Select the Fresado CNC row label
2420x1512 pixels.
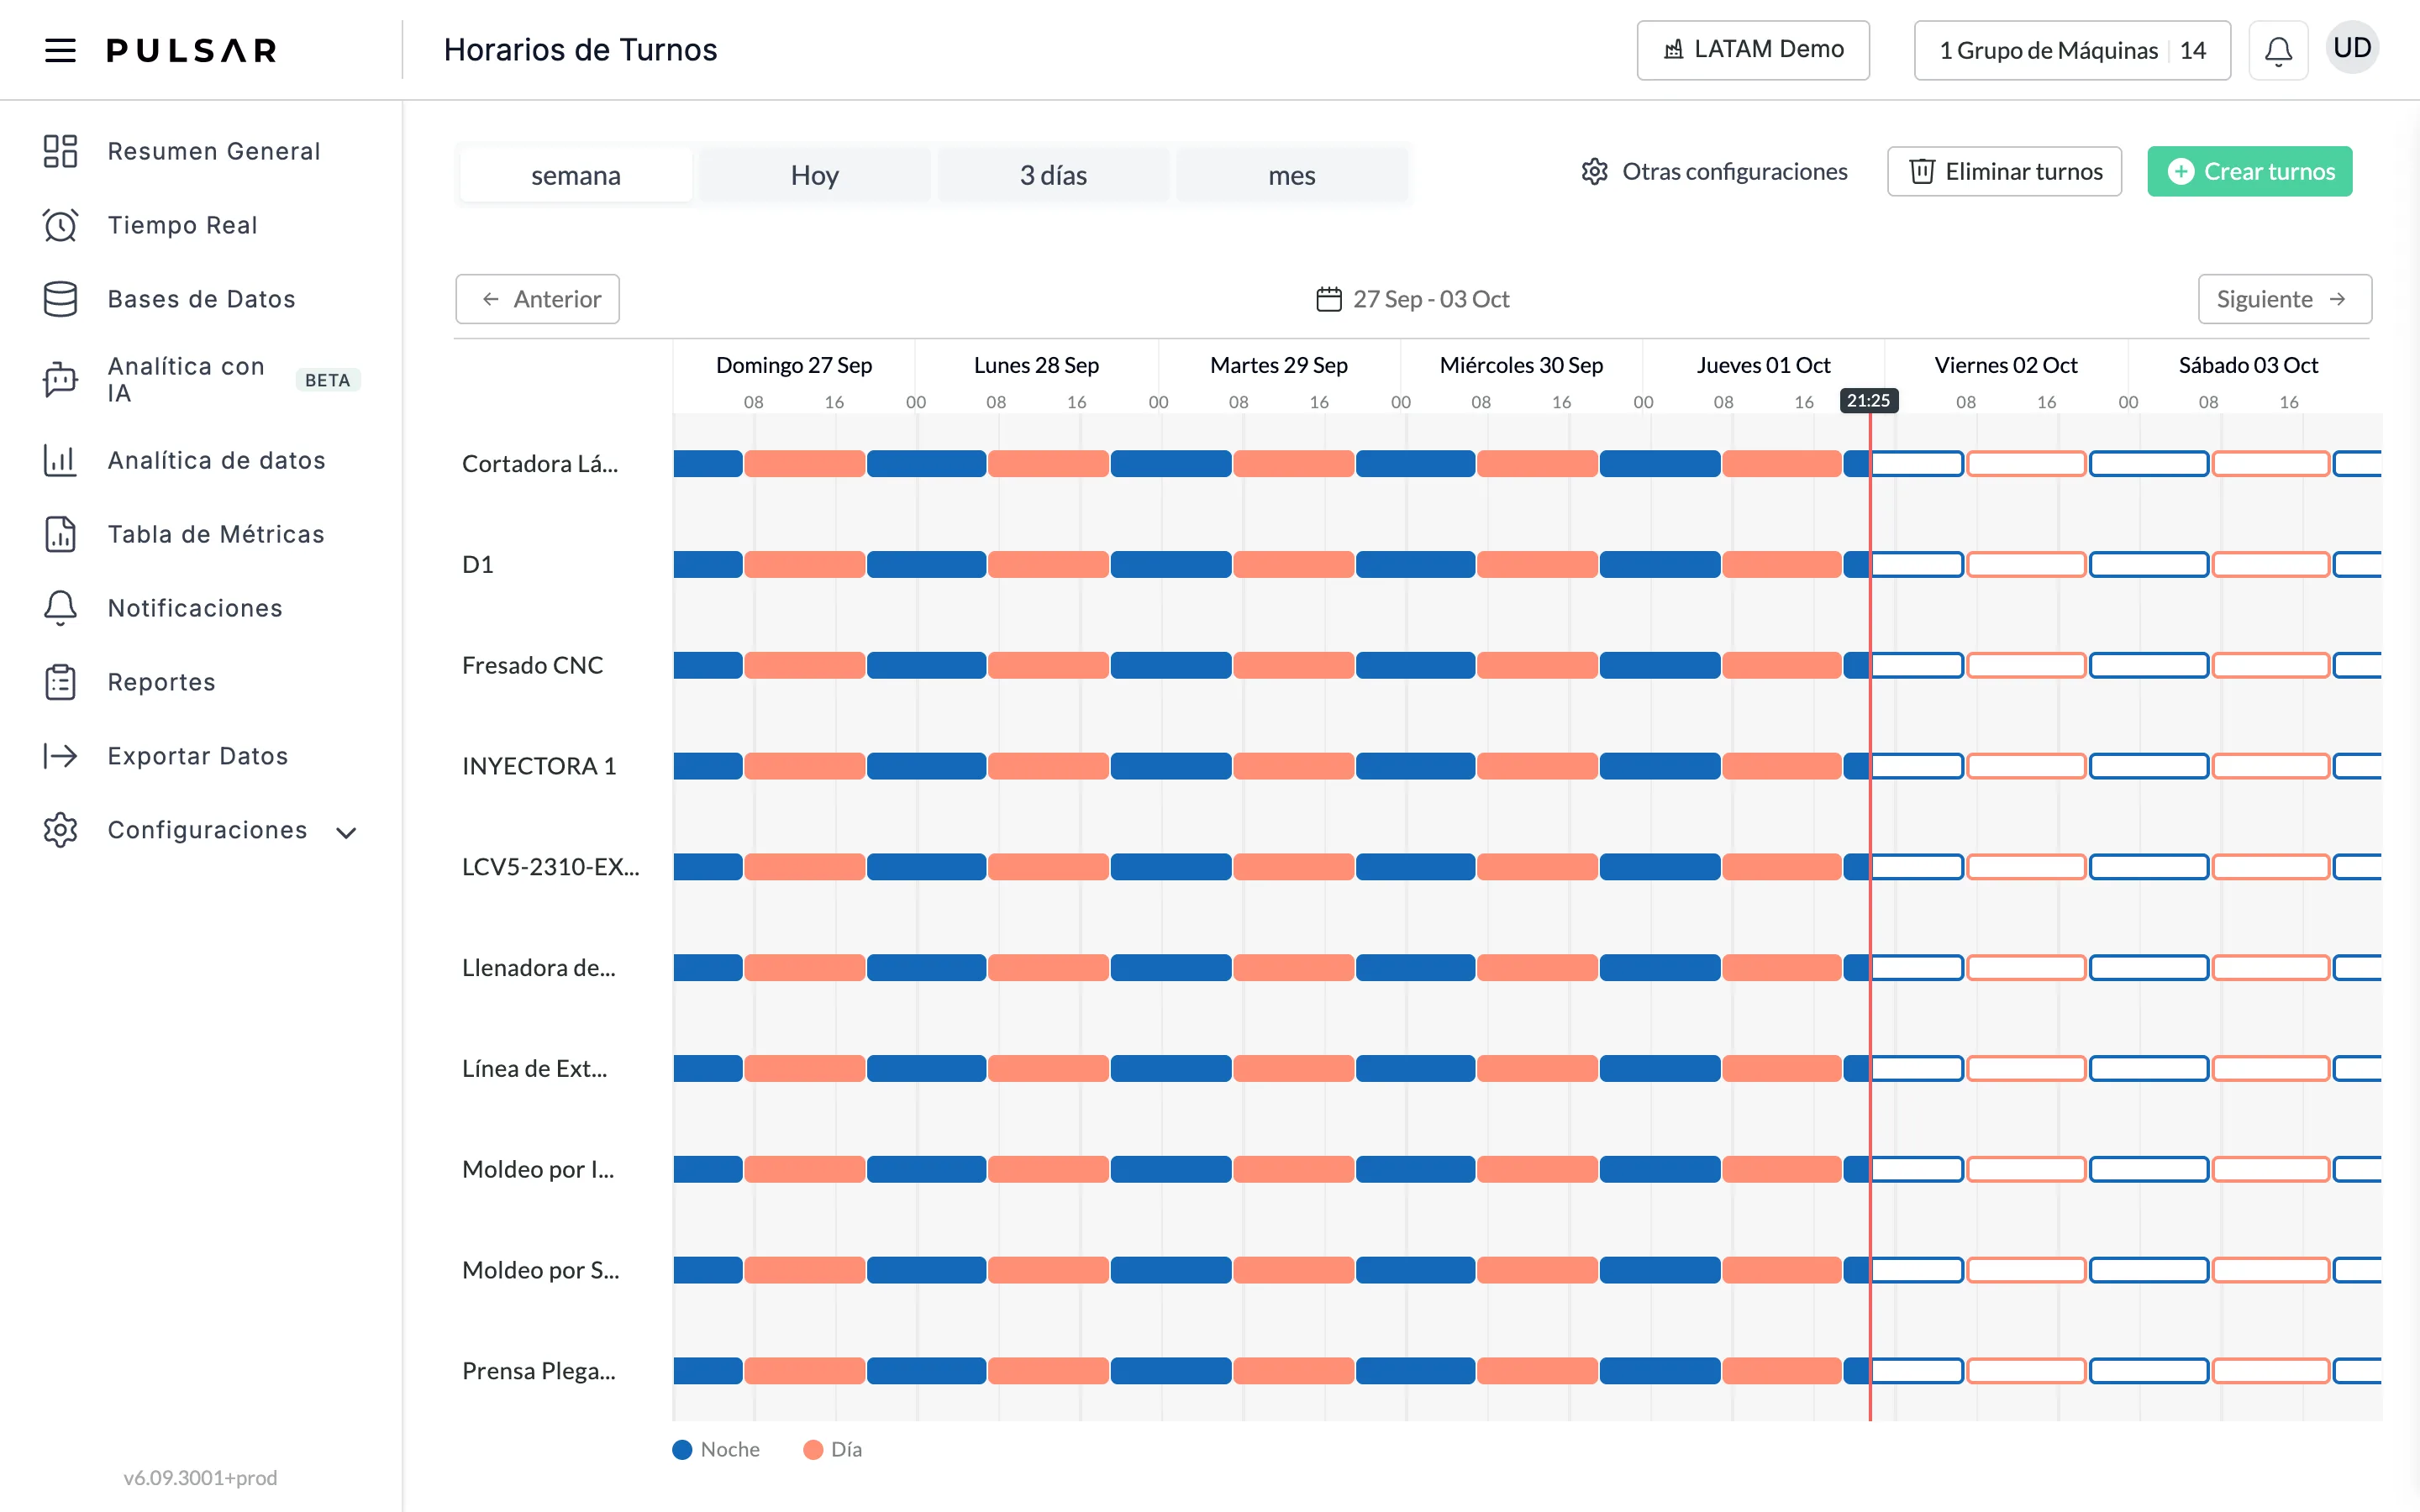pos(532,665)
